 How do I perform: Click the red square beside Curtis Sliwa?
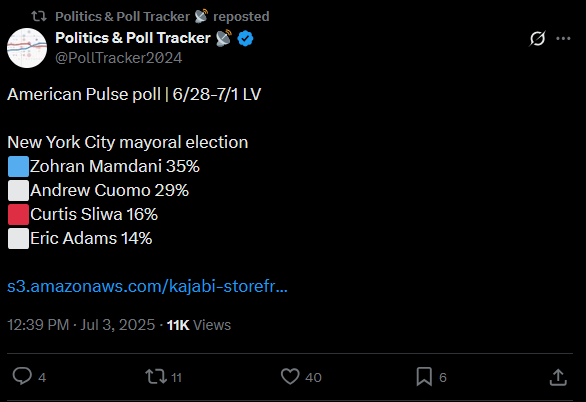[18, 214]
